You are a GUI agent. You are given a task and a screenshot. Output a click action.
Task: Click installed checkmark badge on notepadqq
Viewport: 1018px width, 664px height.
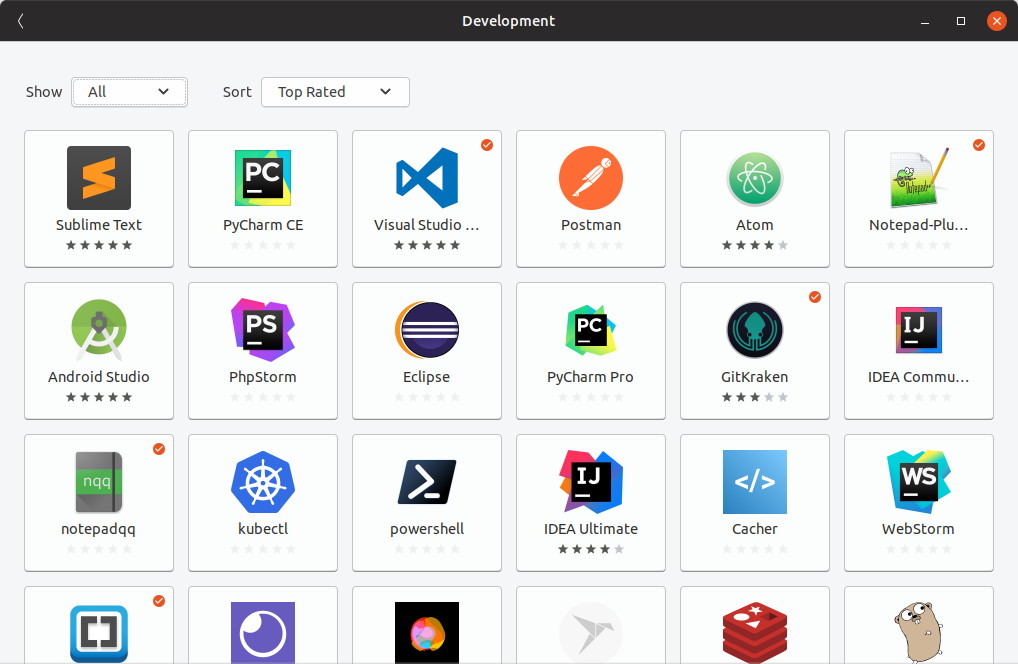[x=159, y=449]
